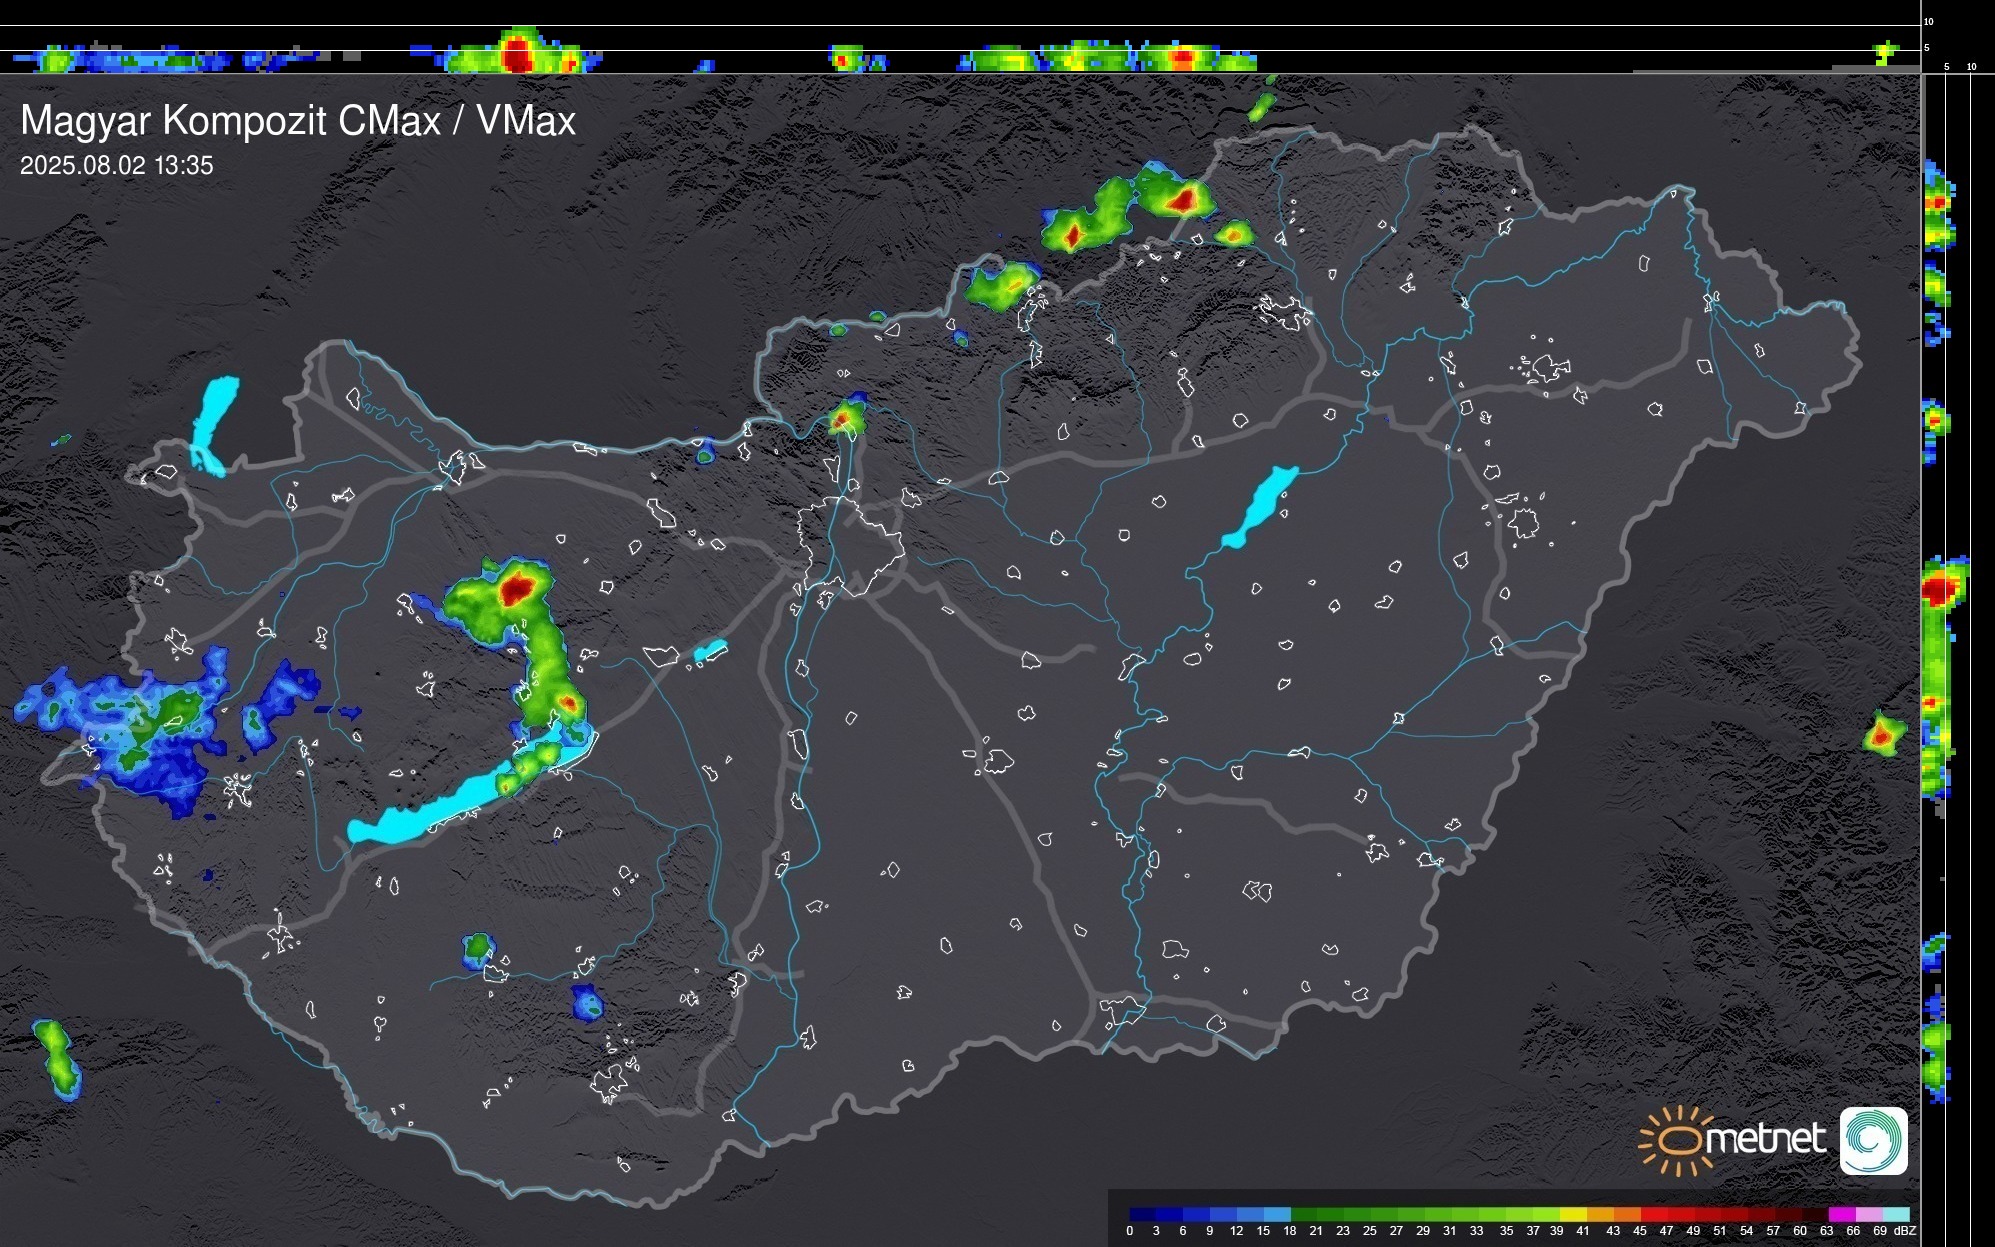This screenshot has width=1995, height=1247.
Task: Click the light cyan 69 dBZ legend swatch
Action: (x=1895, y=1214)
